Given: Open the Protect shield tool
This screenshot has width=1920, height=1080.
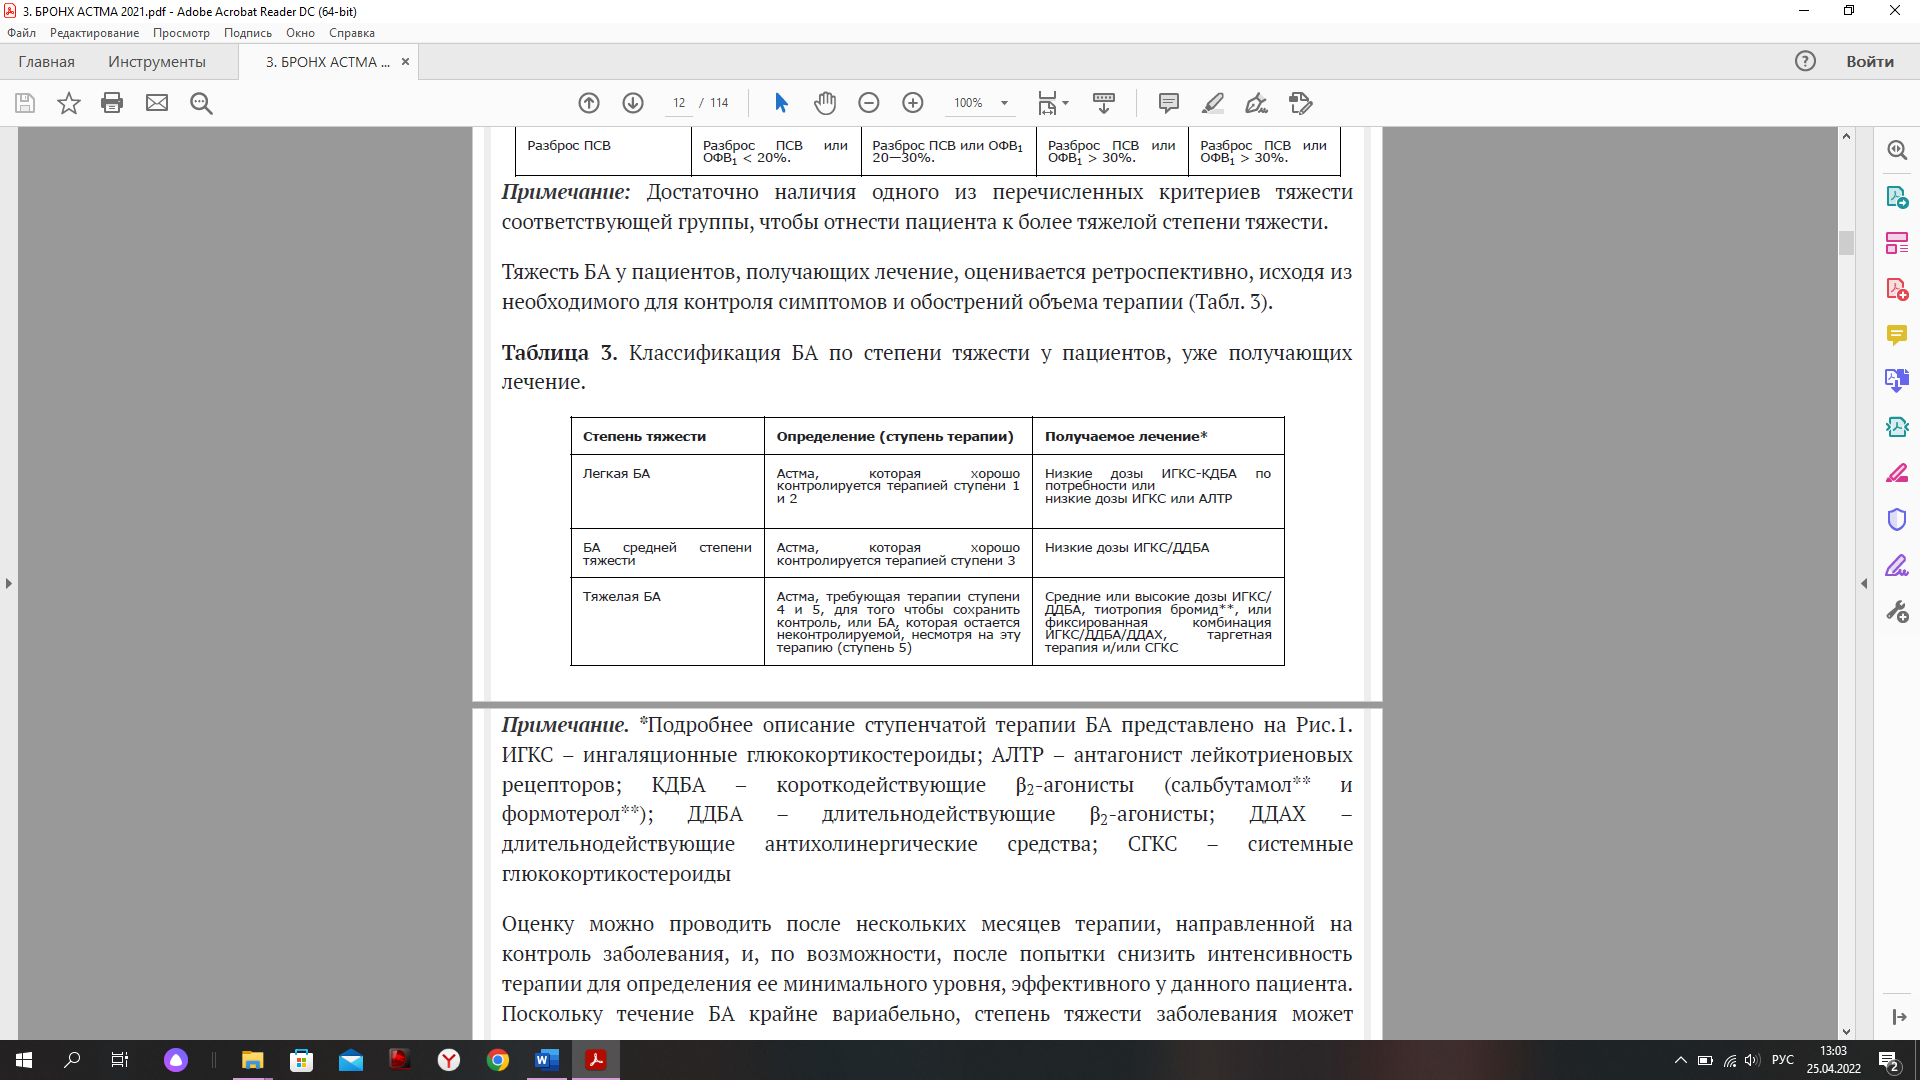Looking at the screenshot, I should pos(1897,519).
